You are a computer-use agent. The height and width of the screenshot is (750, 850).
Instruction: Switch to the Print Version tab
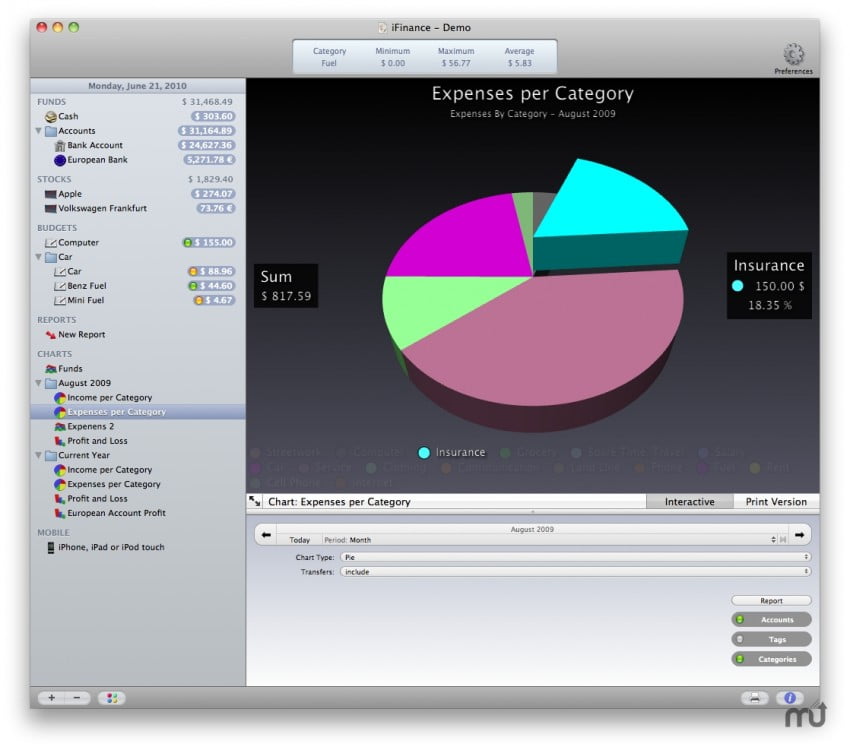[776, 501]
